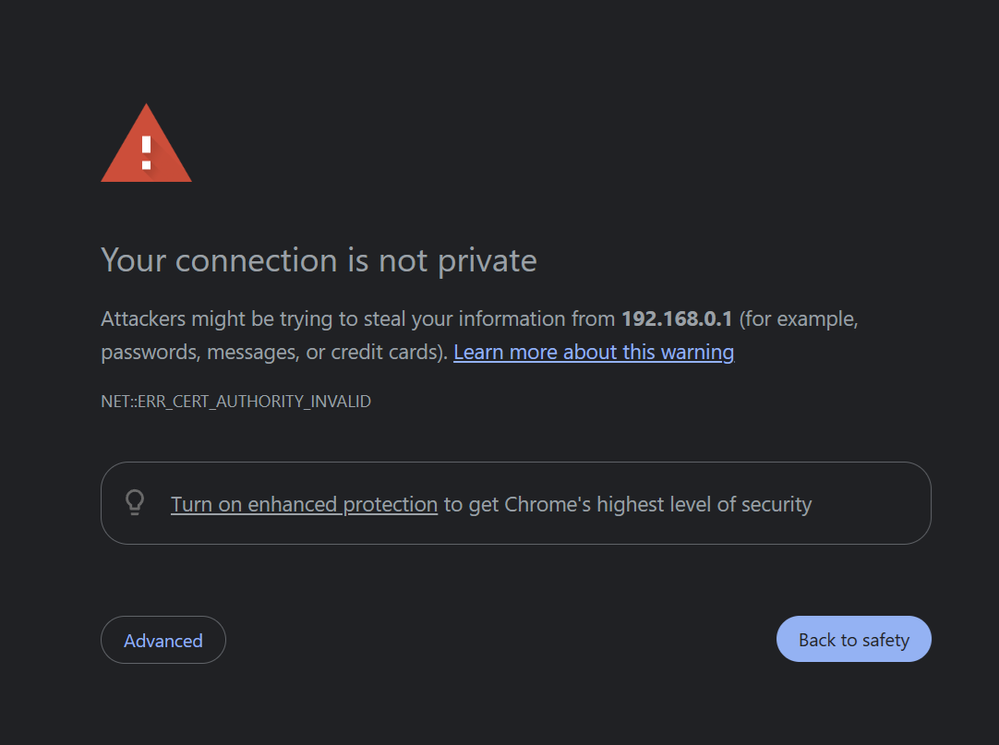
Task: Click the NET::ERR_CERT_AUTHORITY_INVALID error code
Action: pyautogui.click(x=236, y=402)
